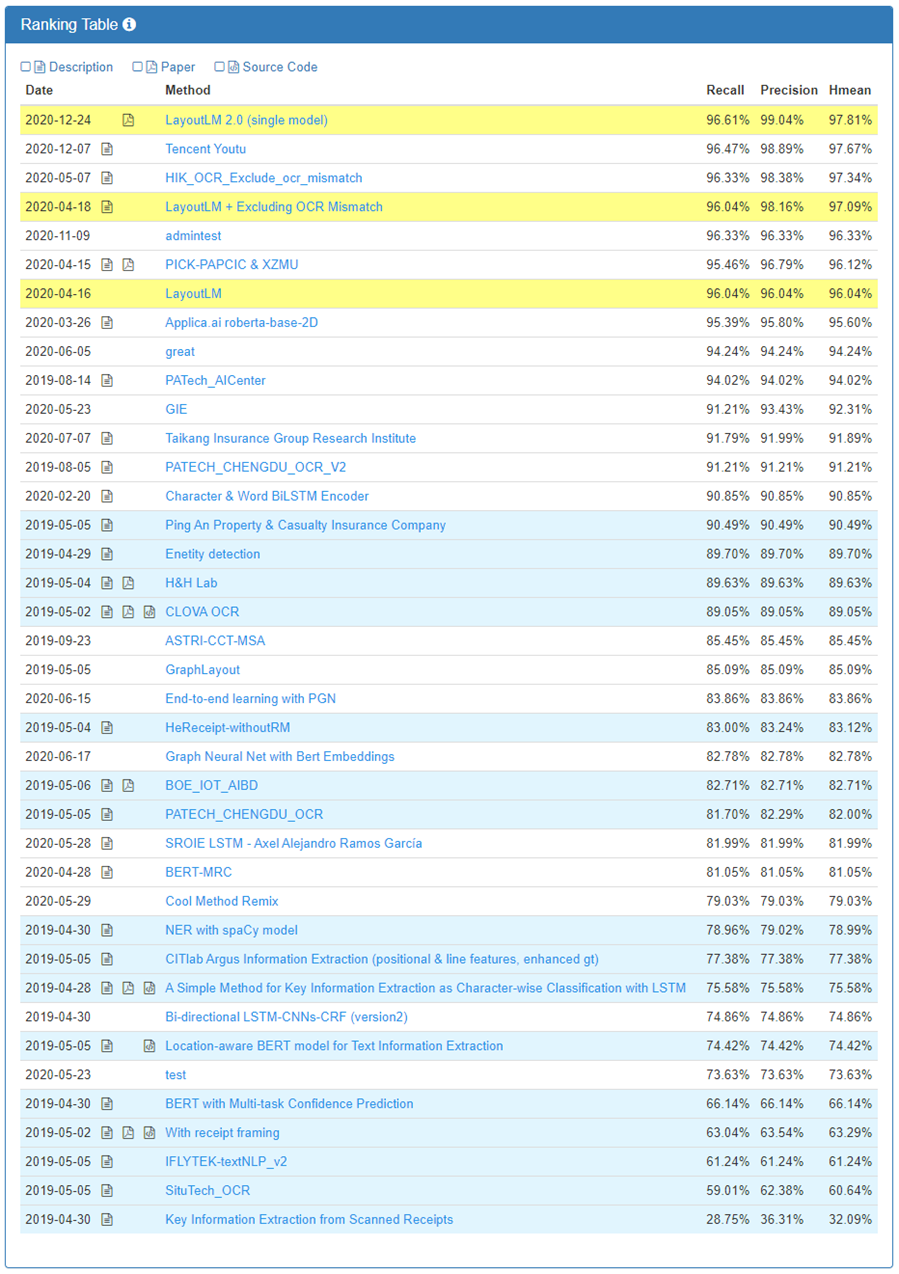Open description icon in Tencent Youtu row

coord(107,149)
